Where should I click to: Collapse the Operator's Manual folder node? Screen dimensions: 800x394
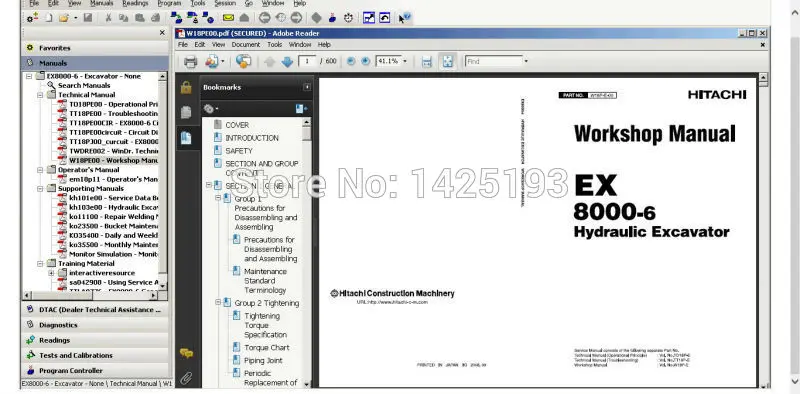pyautogui.click(x=40, y=170)
